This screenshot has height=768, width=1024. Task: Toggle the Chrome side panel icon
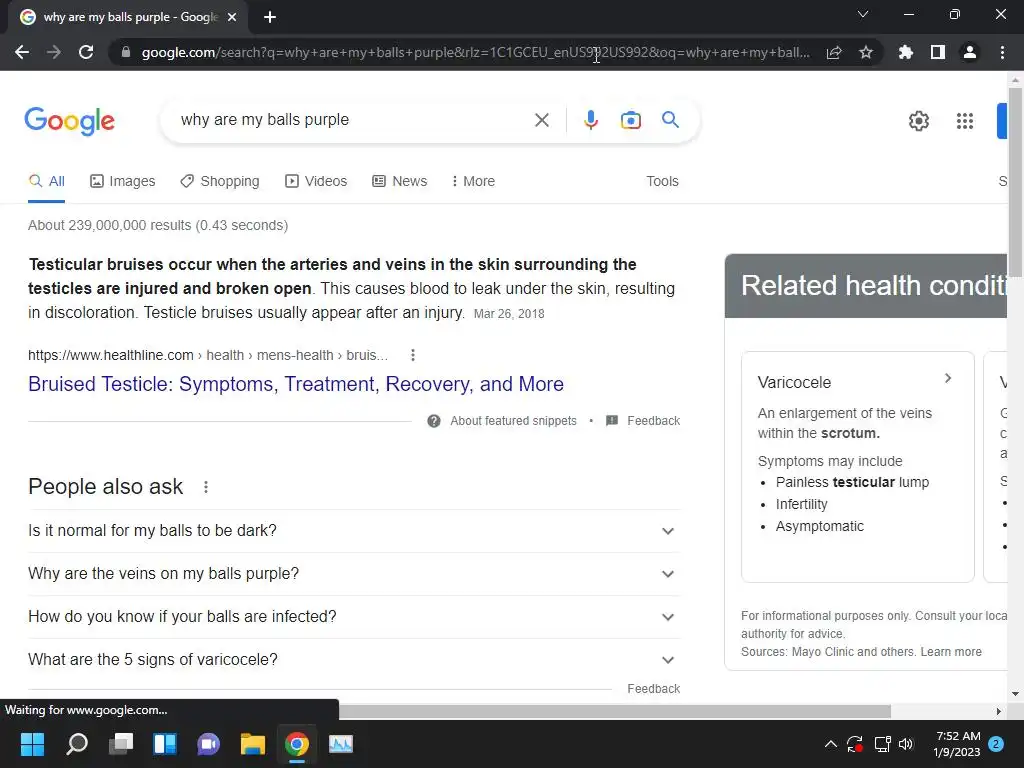[x=938, y=52]
